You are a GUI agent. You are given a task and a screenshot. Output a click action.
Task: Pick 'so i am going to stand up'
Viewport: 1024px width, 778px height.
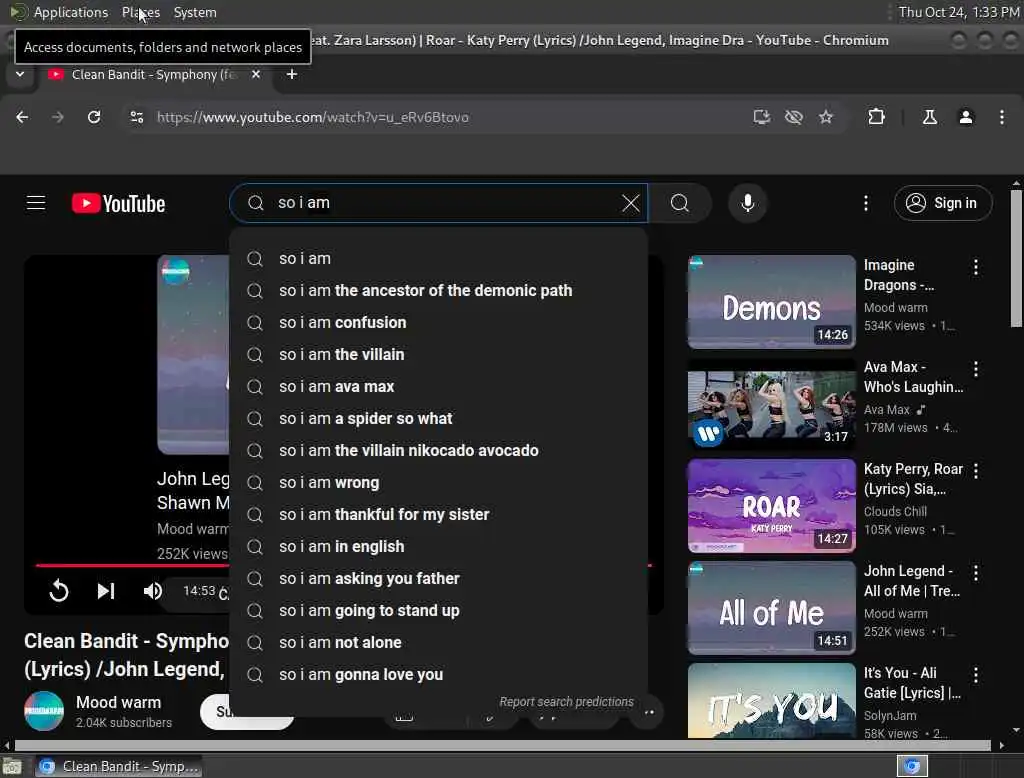click(x=438, y=611)
